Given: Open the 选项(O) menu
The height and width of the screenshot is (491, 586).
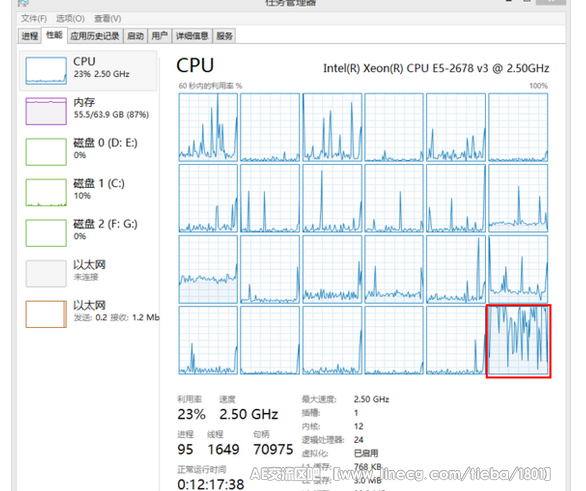Looking at the screenshot, I should tap(70, 19).
